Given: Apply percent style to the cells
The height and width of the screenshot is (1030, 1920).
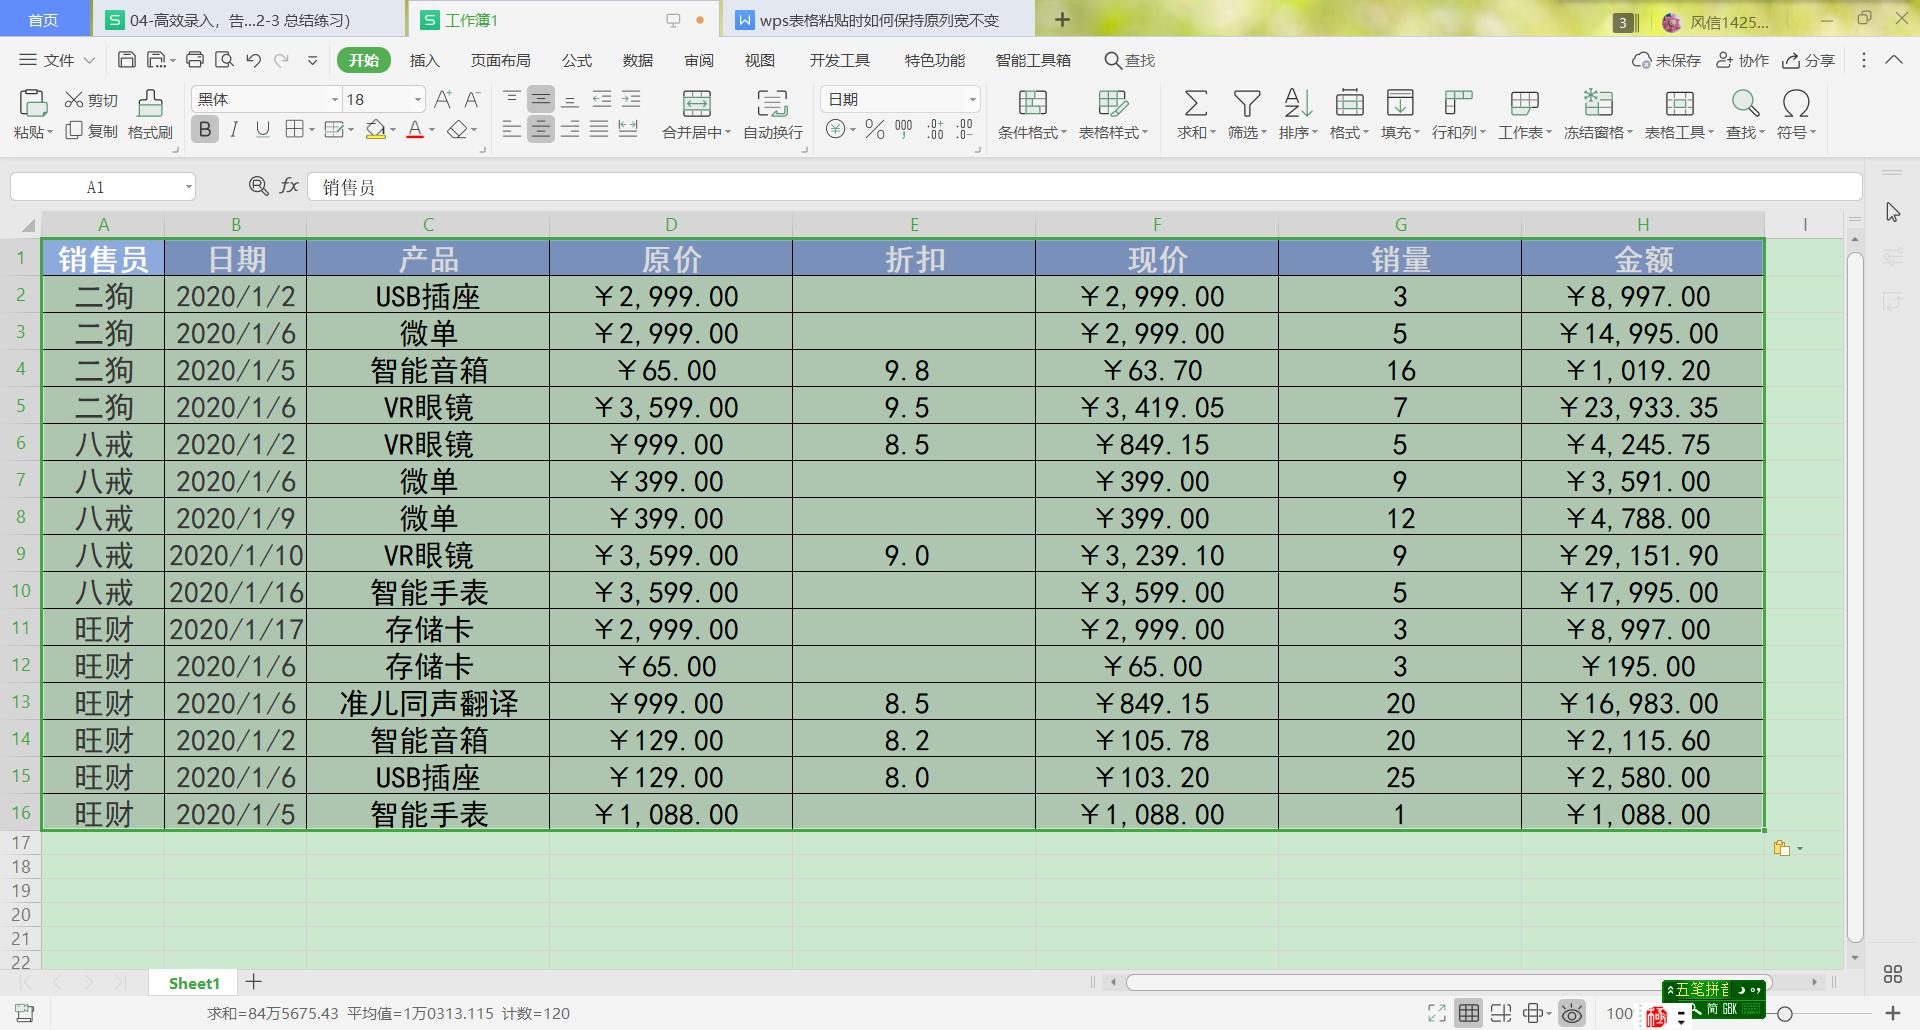Looking at the screenshot, I should pyautogui.click(x=875, y=129).
